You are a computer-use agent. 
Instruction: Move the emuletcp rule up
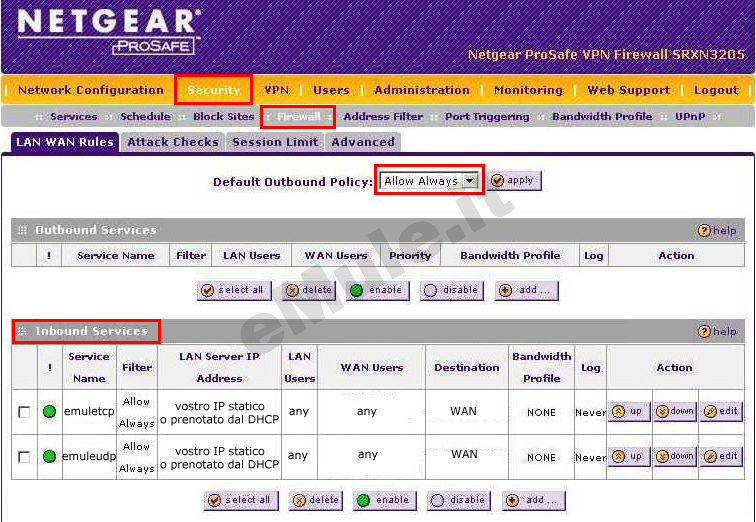[x=629, y=412]
